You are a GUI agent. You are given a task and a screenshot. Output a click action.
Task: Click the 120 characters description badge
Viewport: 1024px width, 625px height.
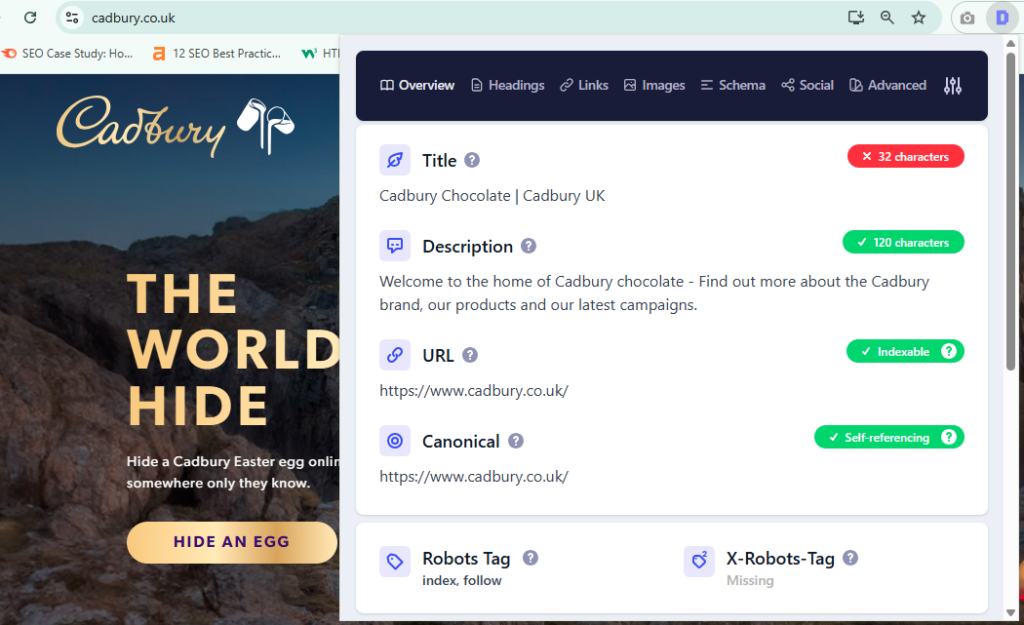coord(903,242)
